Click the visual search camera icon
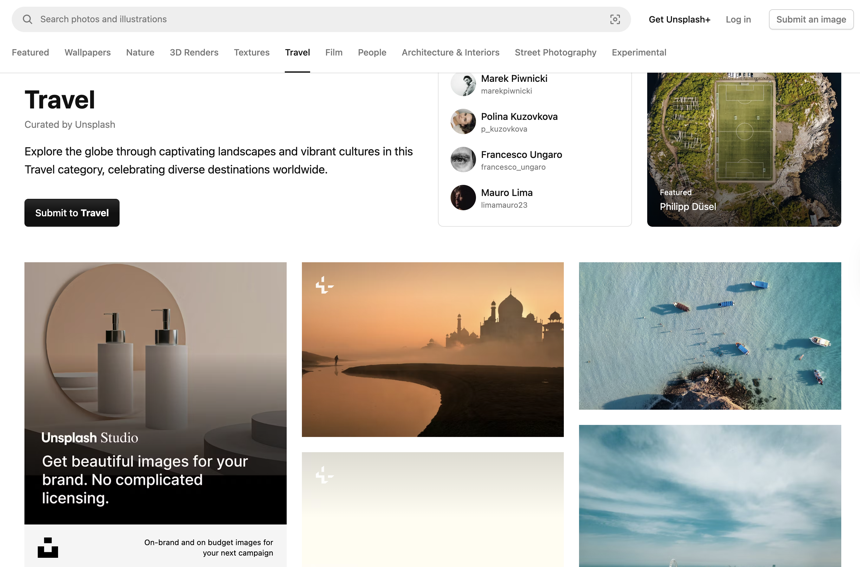The image size is (860, 567). tap(615, 19)
